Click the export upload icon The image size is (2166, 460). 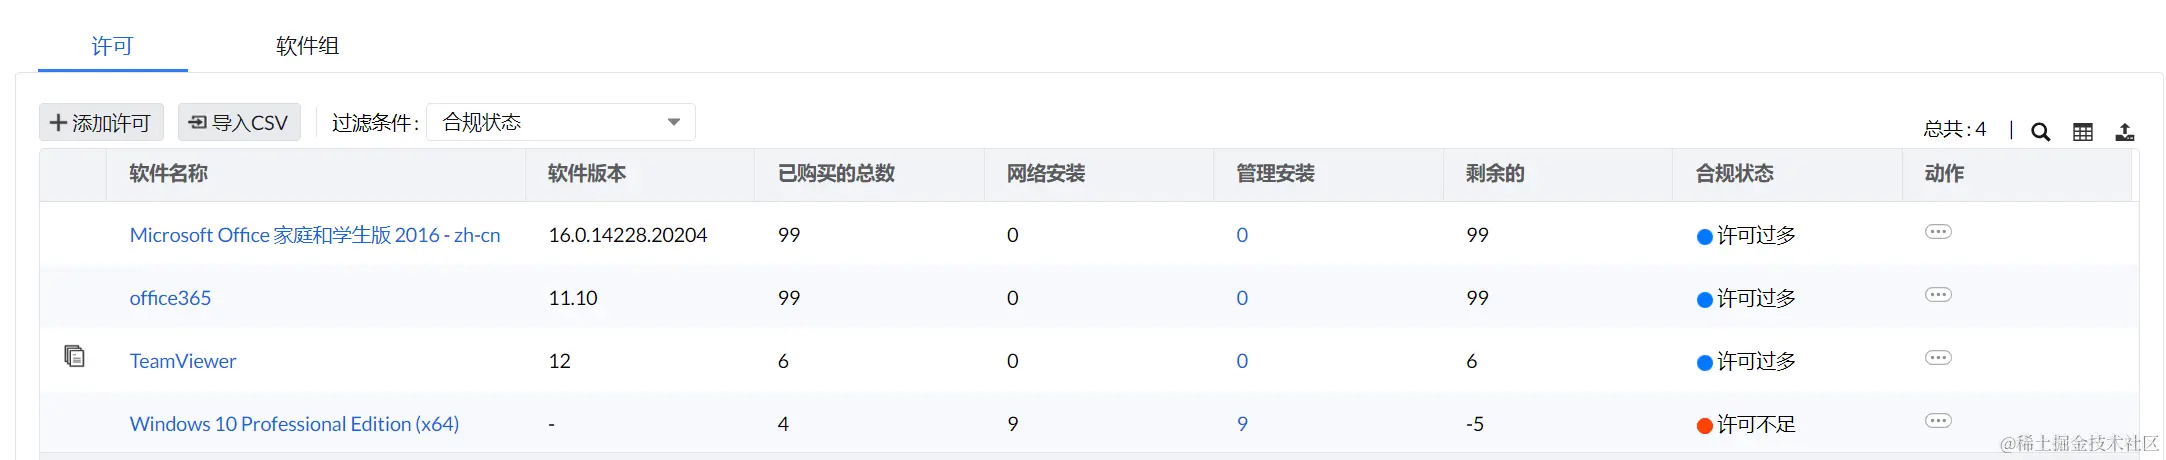coord(2125,131)
